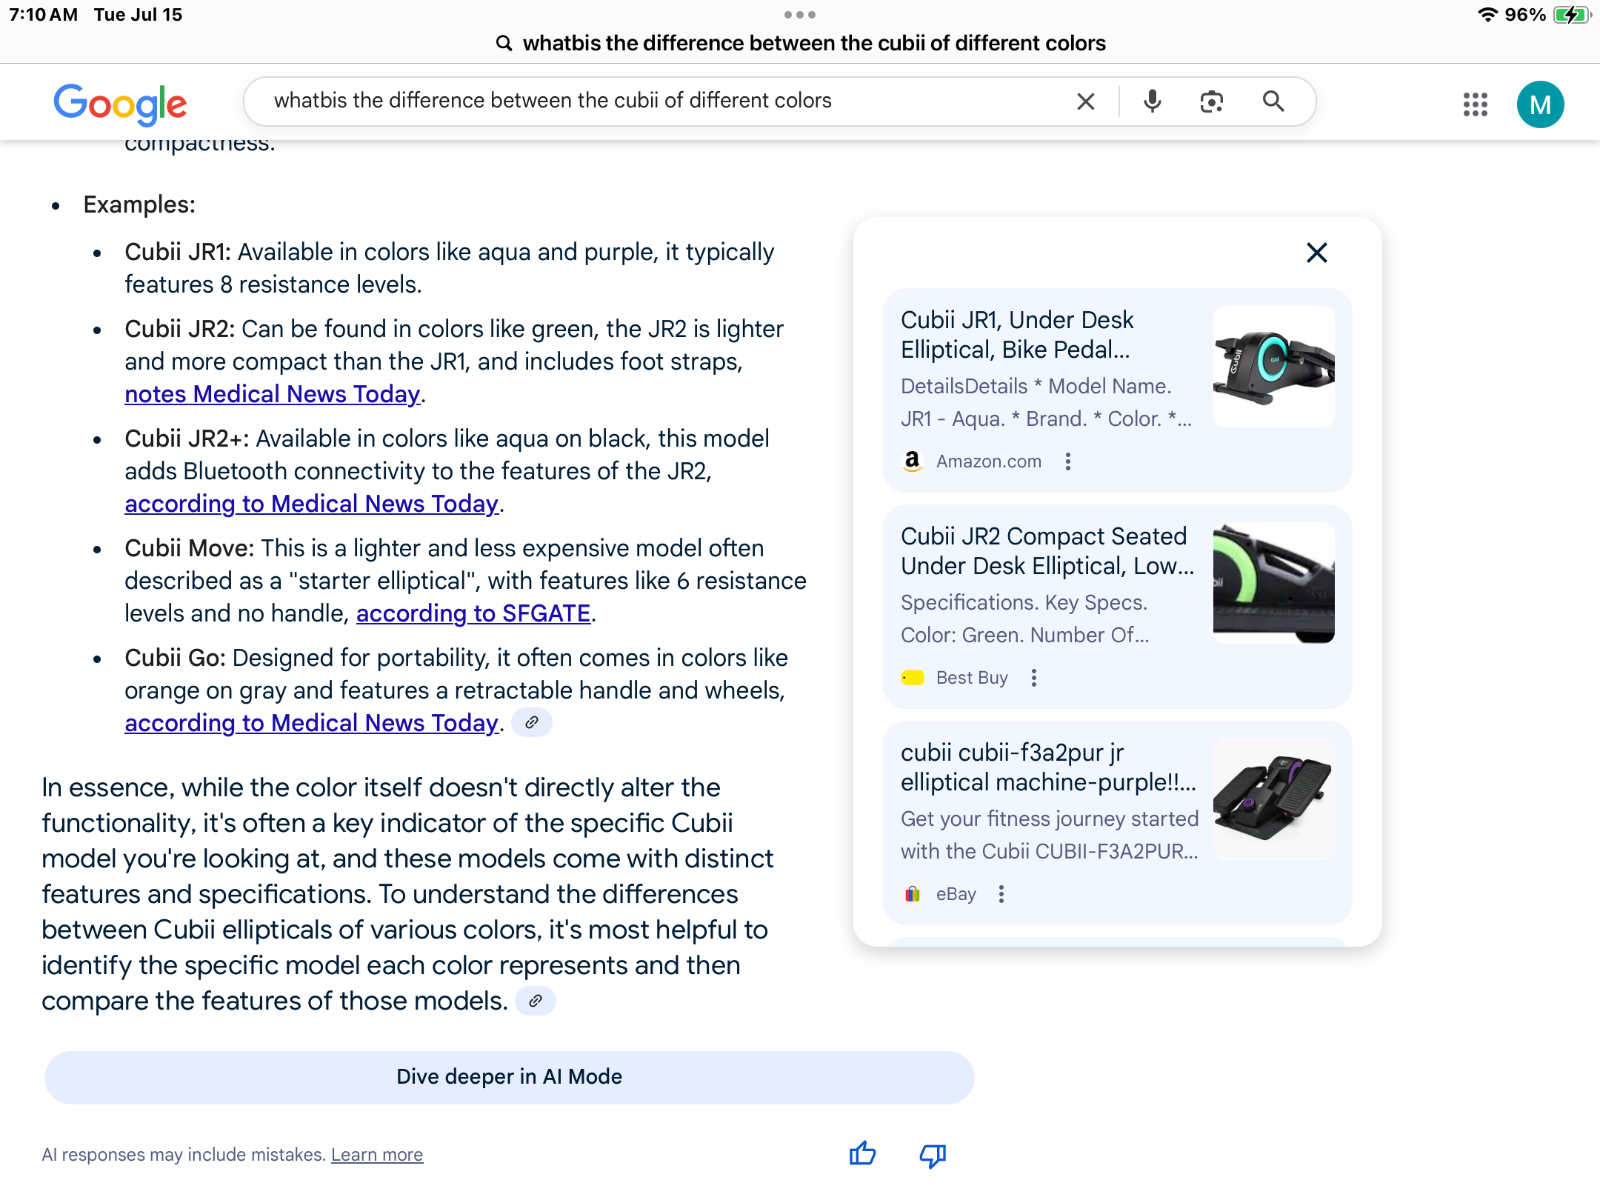
Task: Open more options for Amazon.com source
Action: (1068, 461)
